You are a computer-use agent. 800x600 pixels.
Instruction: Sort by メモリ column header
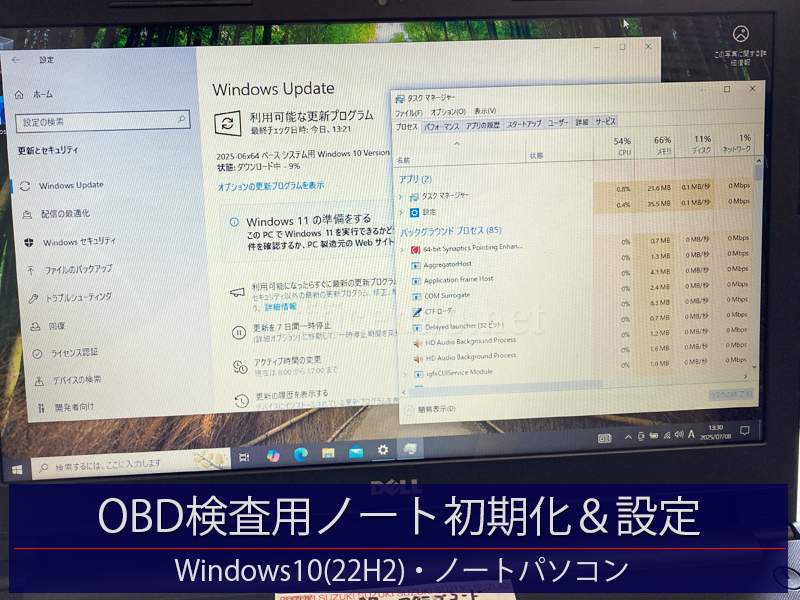pos(656,145)
